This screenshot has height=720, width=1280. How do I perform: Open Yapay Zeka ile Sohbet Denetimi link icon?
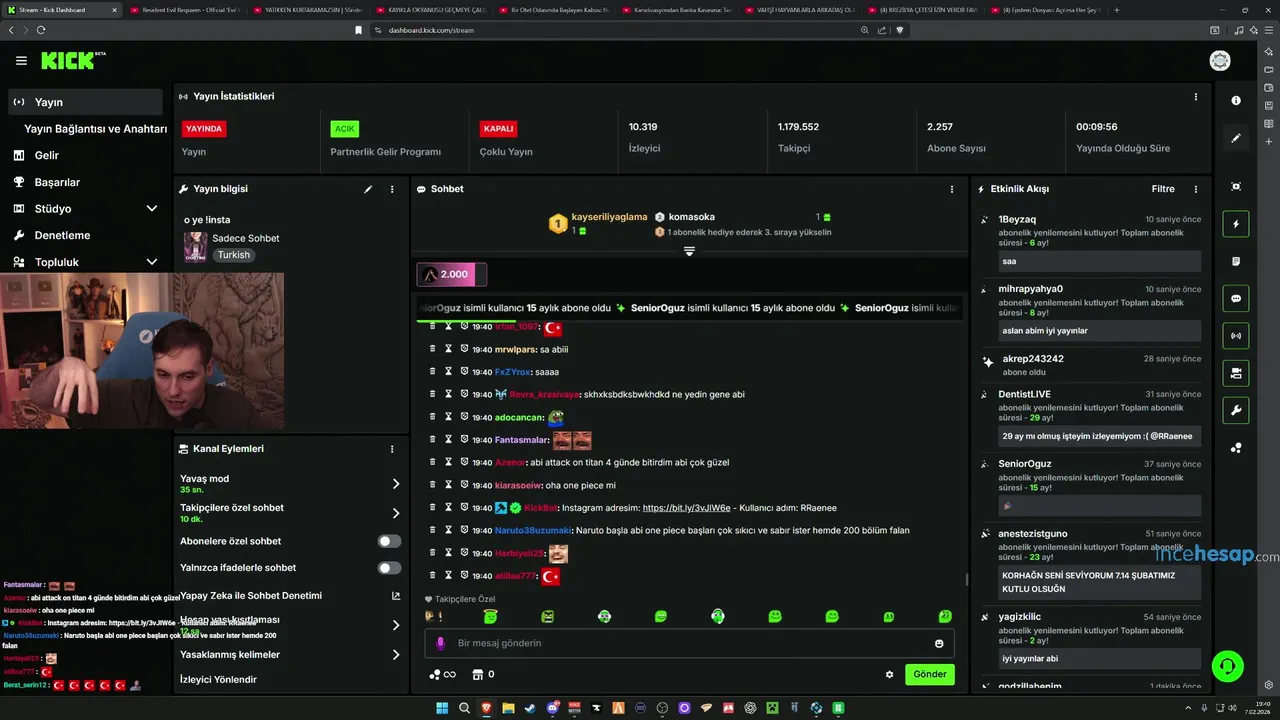tap(395, 595)
